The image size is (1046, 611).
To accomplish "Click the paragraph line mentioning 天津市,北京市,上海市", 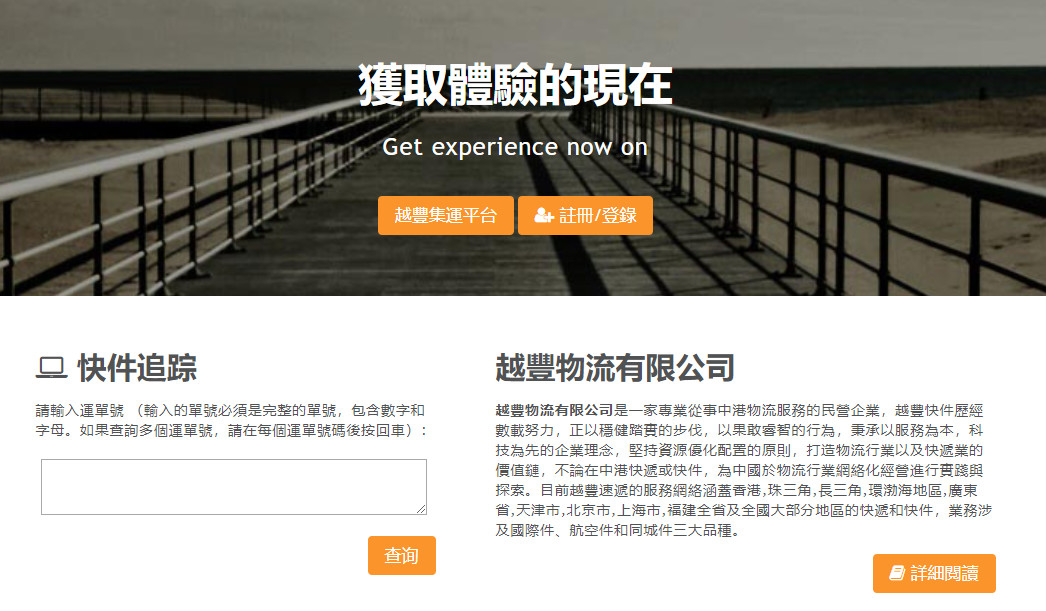I will point(743,510).
